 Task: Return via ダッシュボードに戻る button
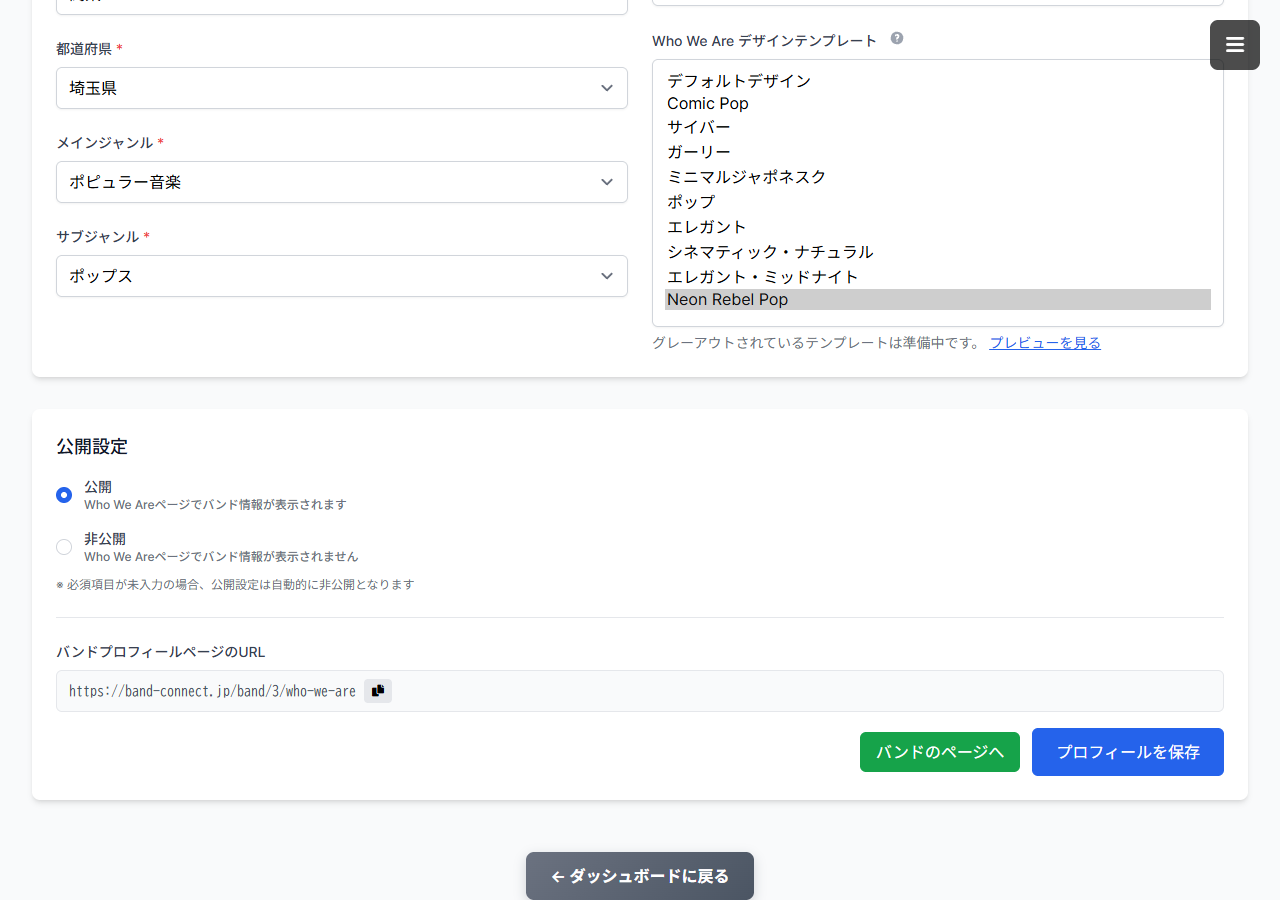(x=639, y=876)
